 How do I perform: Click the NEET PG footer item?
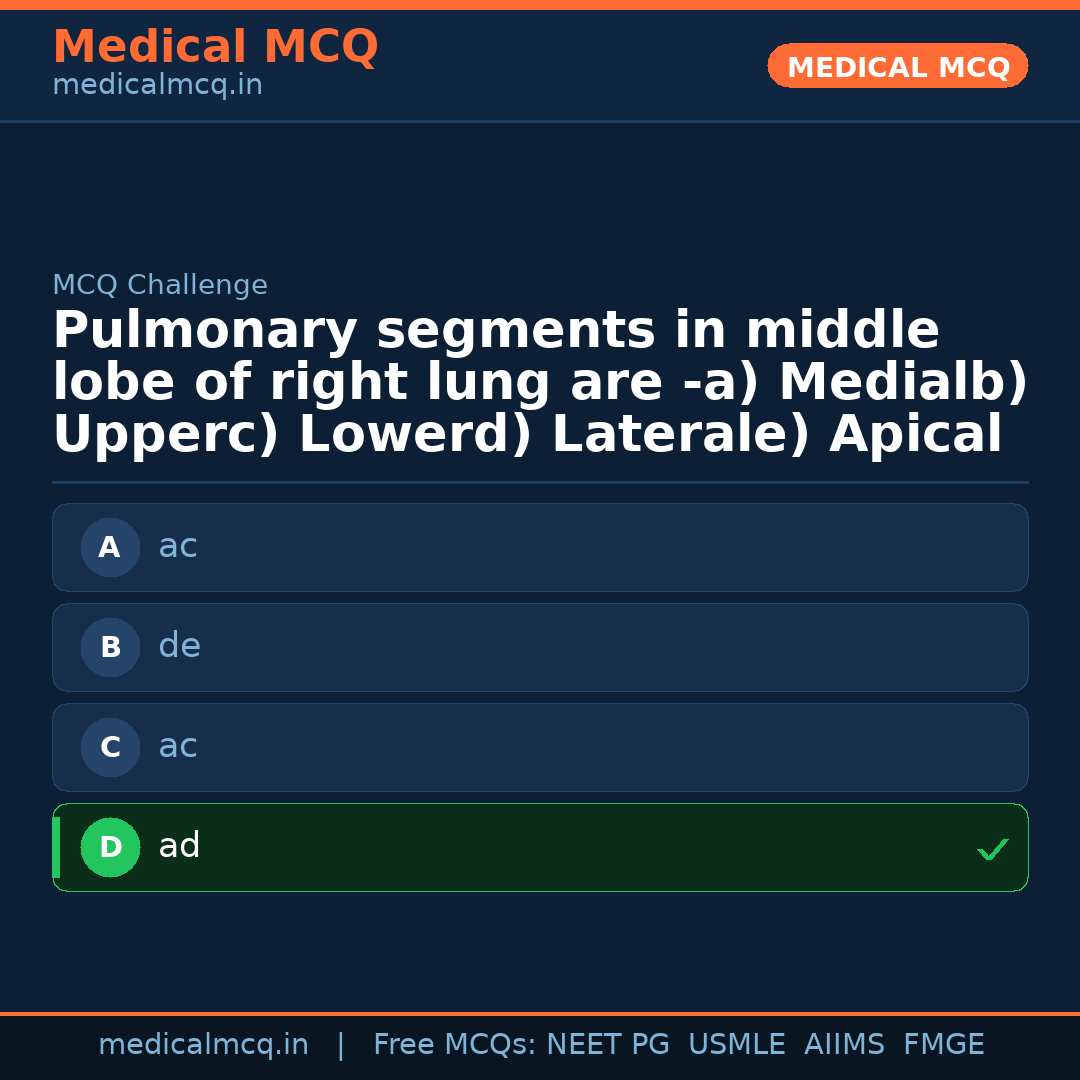[x=607, y=1044]
